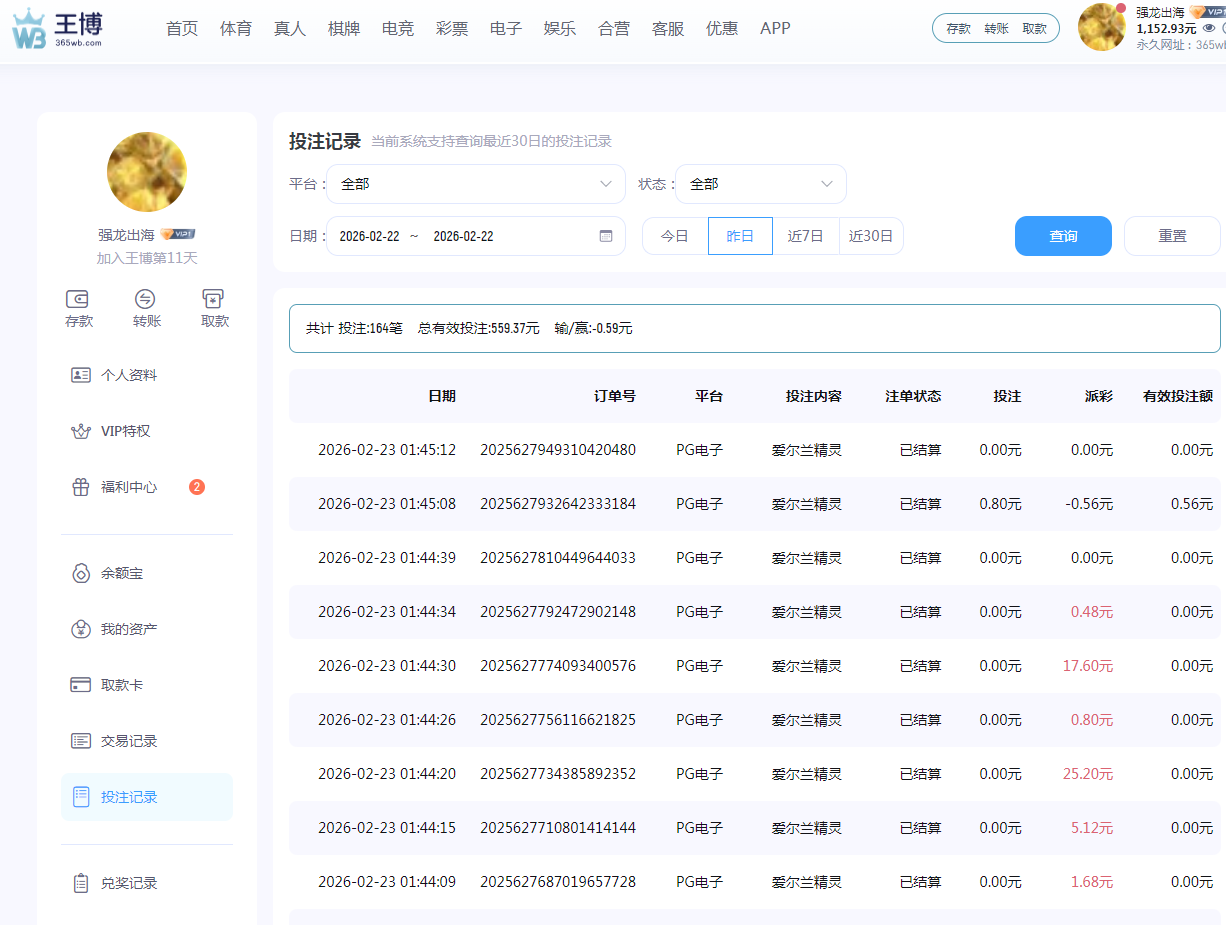
Task: Click the withdraw (取款) icon in sidebar
Action: [x=213, y=299]
